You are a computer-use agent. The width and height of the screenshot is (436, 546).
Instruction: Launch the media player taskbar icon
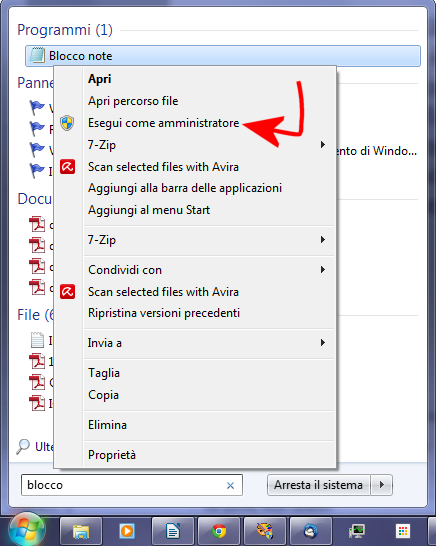click(x=127, y=531)
